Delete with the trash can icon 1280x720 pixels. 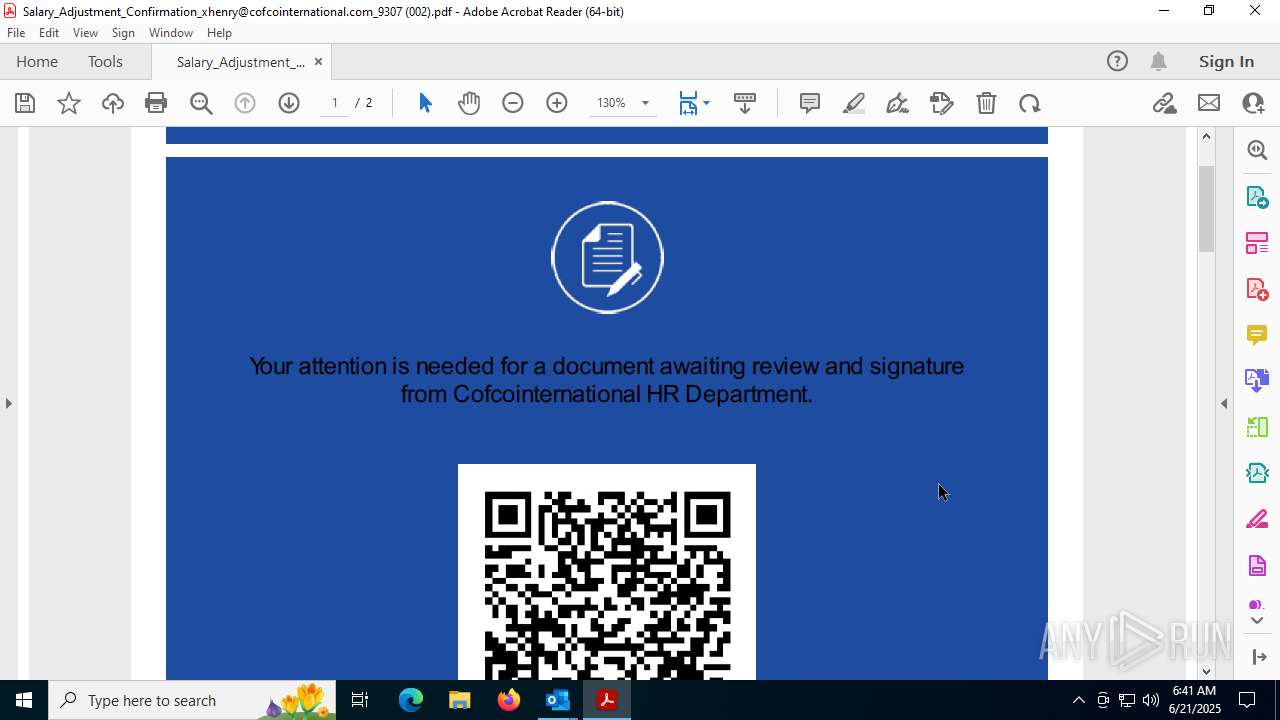(986, 103)
